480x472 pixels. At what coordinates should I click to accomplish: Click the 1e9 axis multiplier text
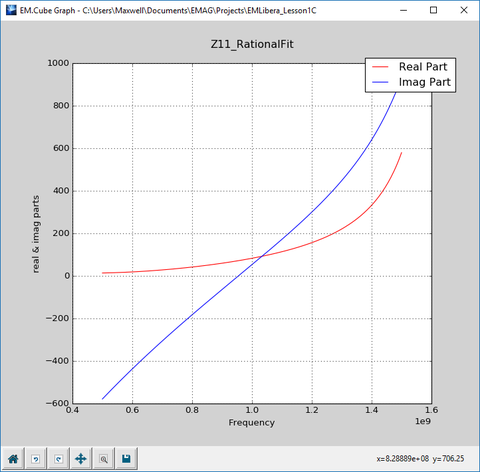pos(423,421)
